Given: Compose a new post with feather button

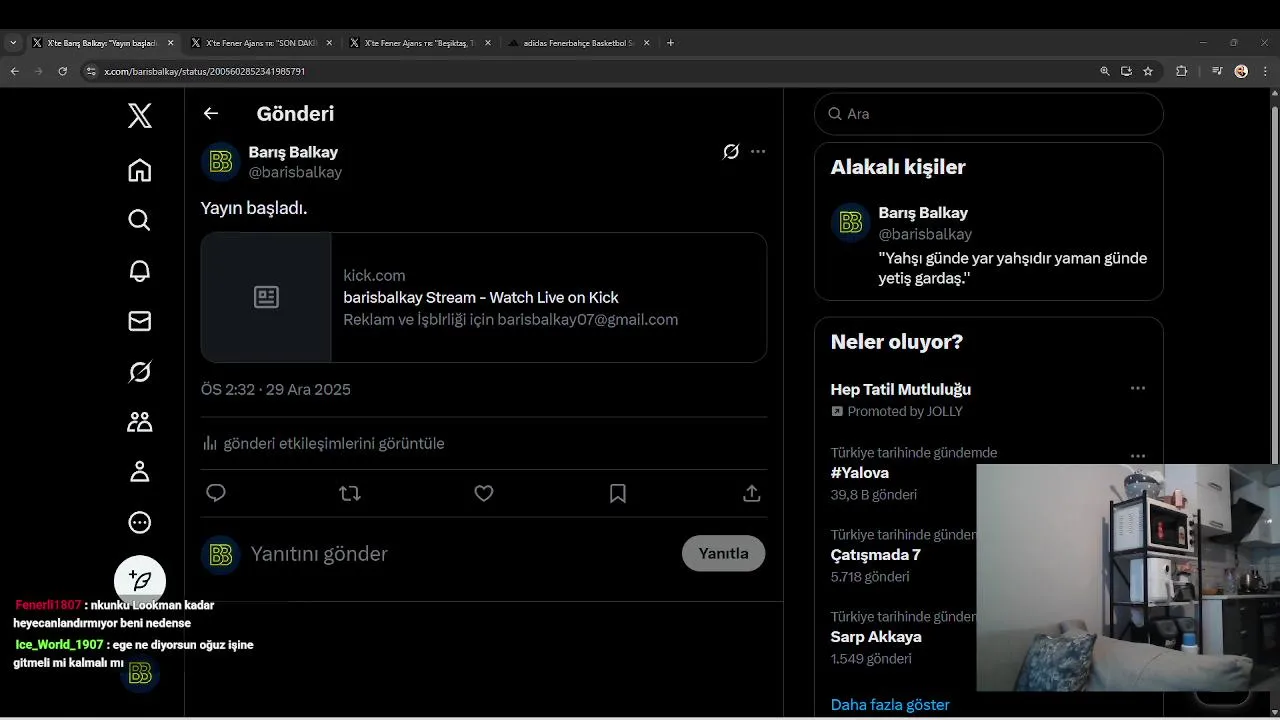Looking at the screenshot, I should coord(140,581).
